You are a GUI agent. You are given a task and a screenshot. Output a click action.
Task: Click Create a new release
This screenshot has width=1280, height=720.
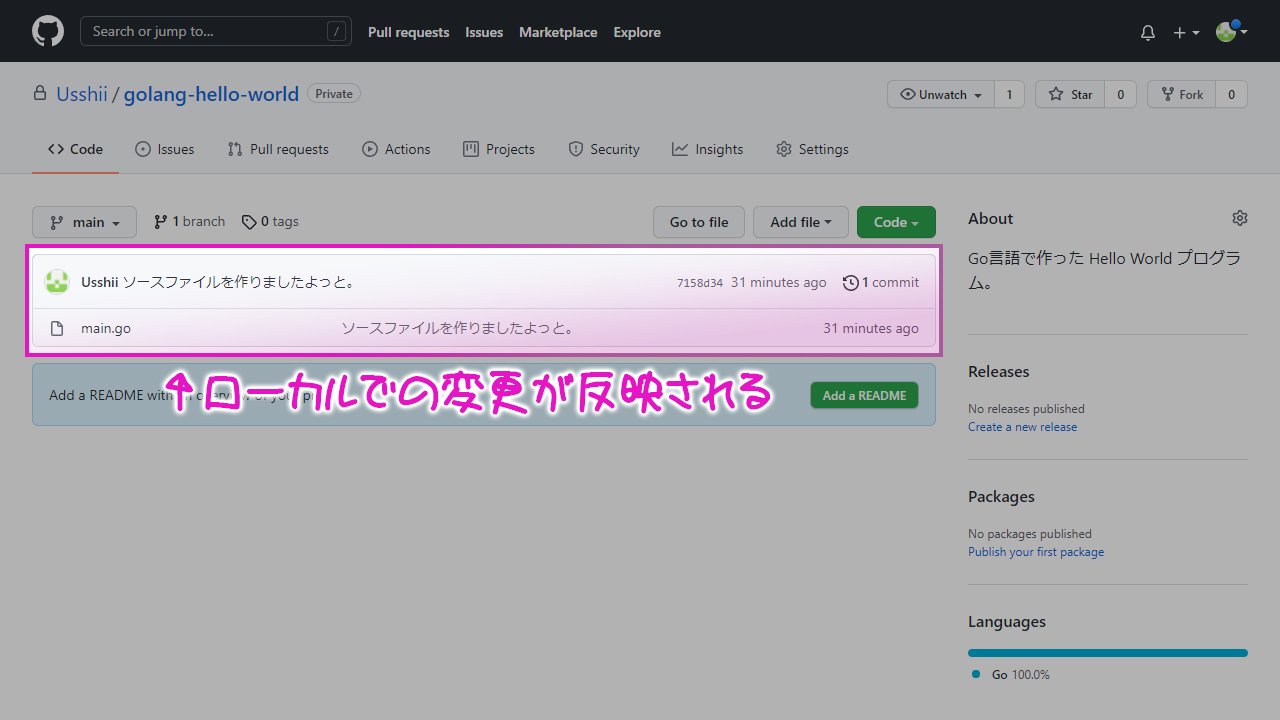pos(1022,427)
